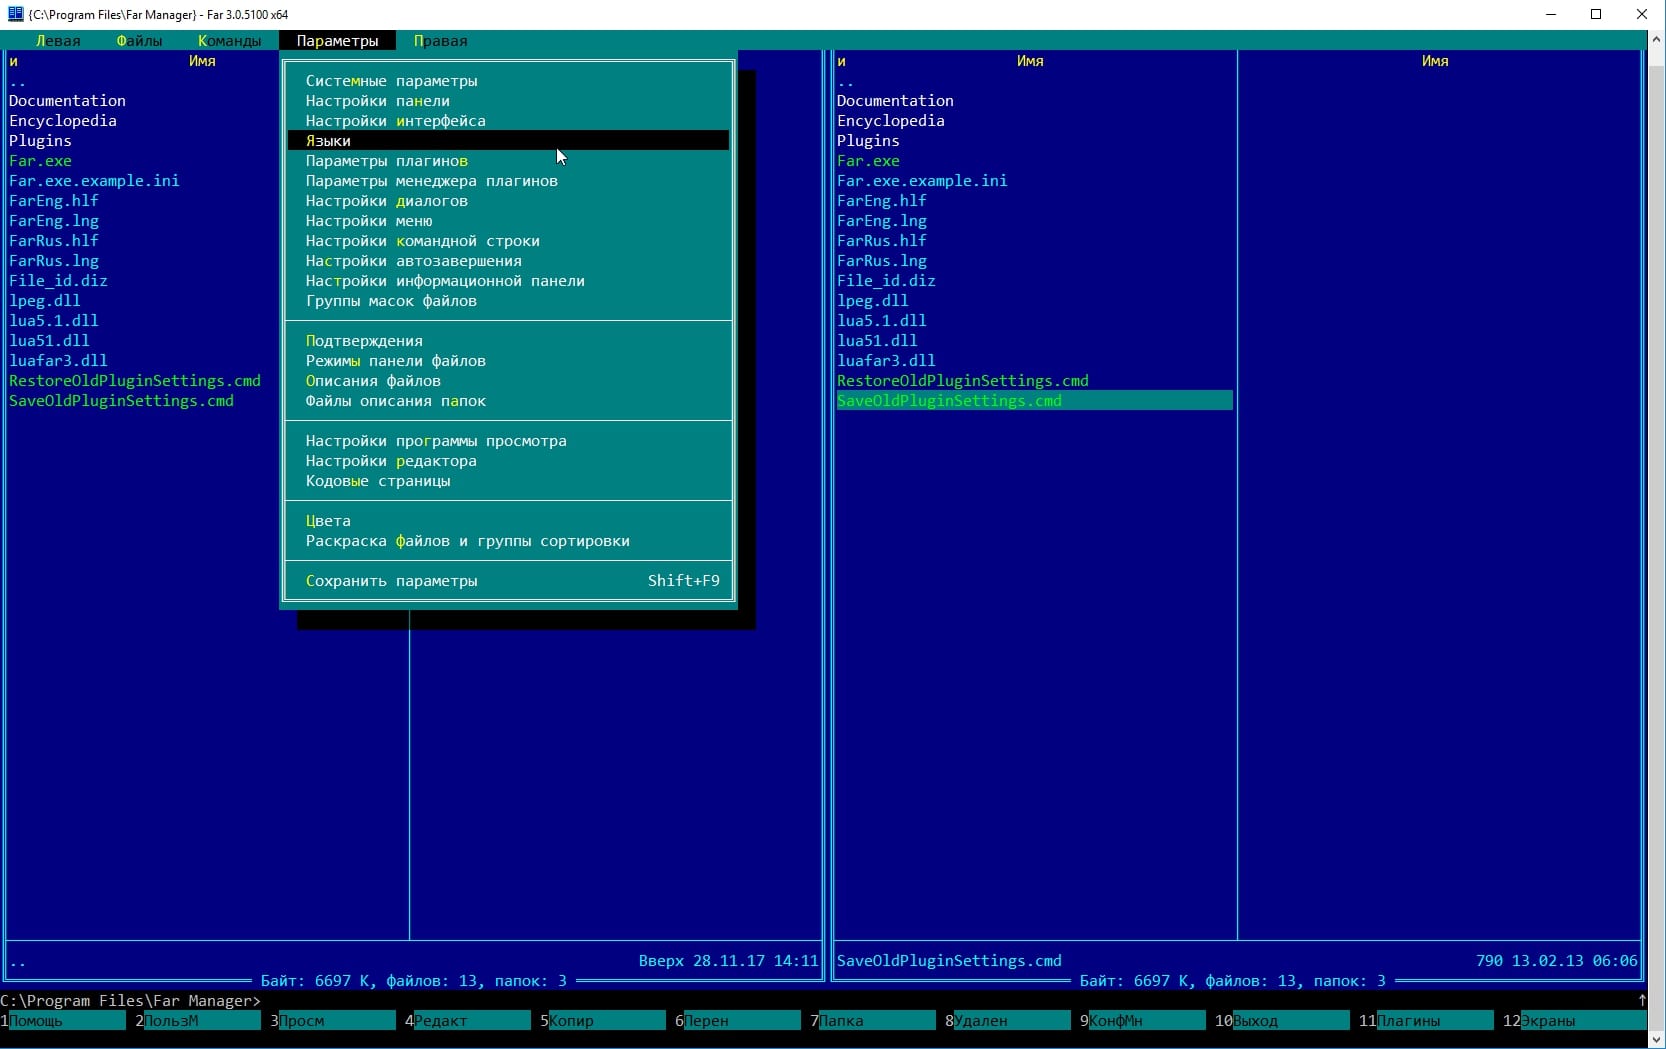1666x1049 pixels.
Task: Select luafar3.dll in right panel
Action: 886,361
